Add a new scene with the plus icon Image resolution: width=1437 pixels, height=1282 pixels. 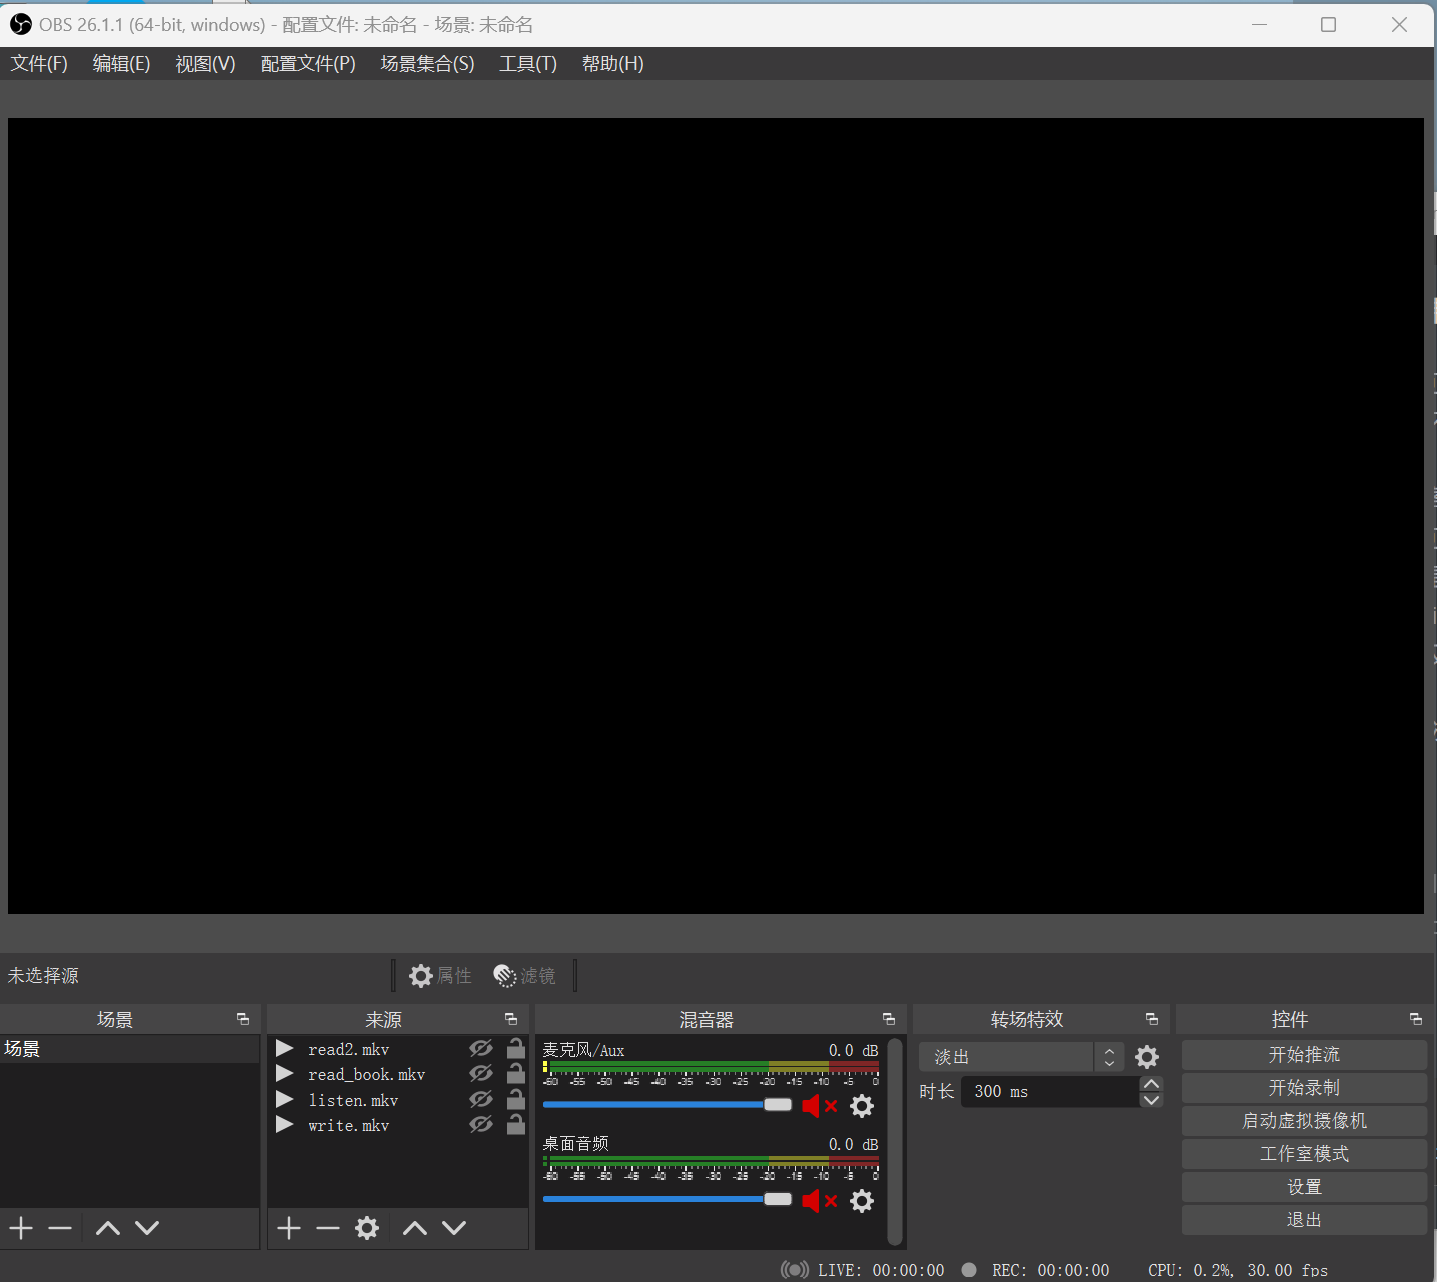coord(21,1228)
